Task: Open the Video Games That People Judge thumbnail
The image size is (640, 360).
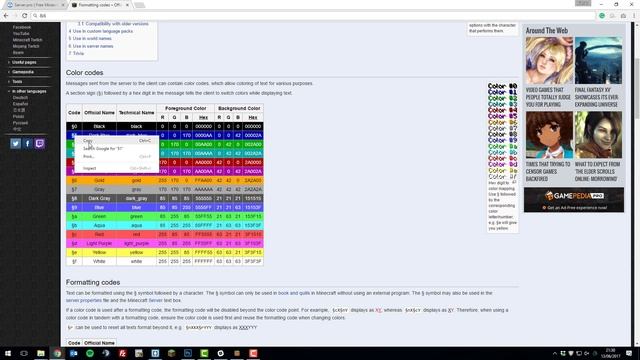Action: click(x=549, y=60)
